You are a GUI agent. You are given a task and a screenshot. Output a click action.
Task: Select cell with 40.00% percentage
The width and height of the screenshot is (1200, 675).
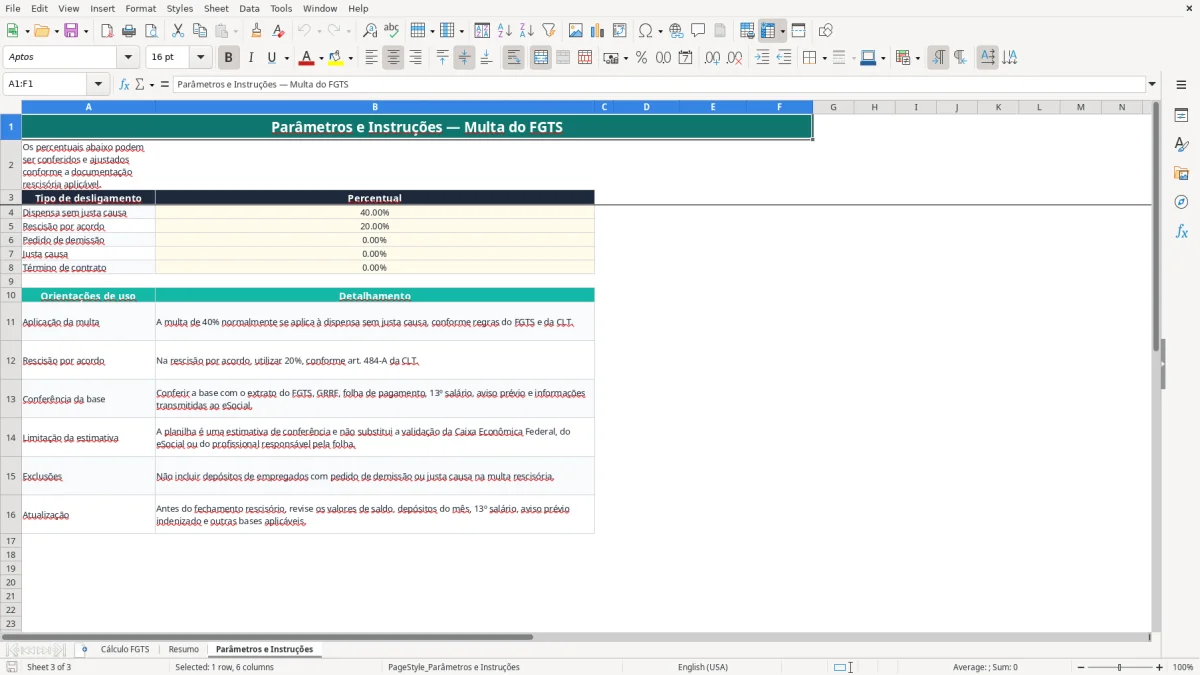[x=375, y=212]
